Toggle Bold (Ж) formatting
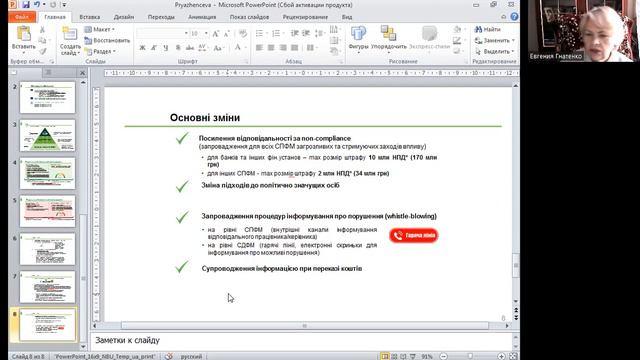The image size is (640, 360). pyautogui.click(x=142, y=48)
